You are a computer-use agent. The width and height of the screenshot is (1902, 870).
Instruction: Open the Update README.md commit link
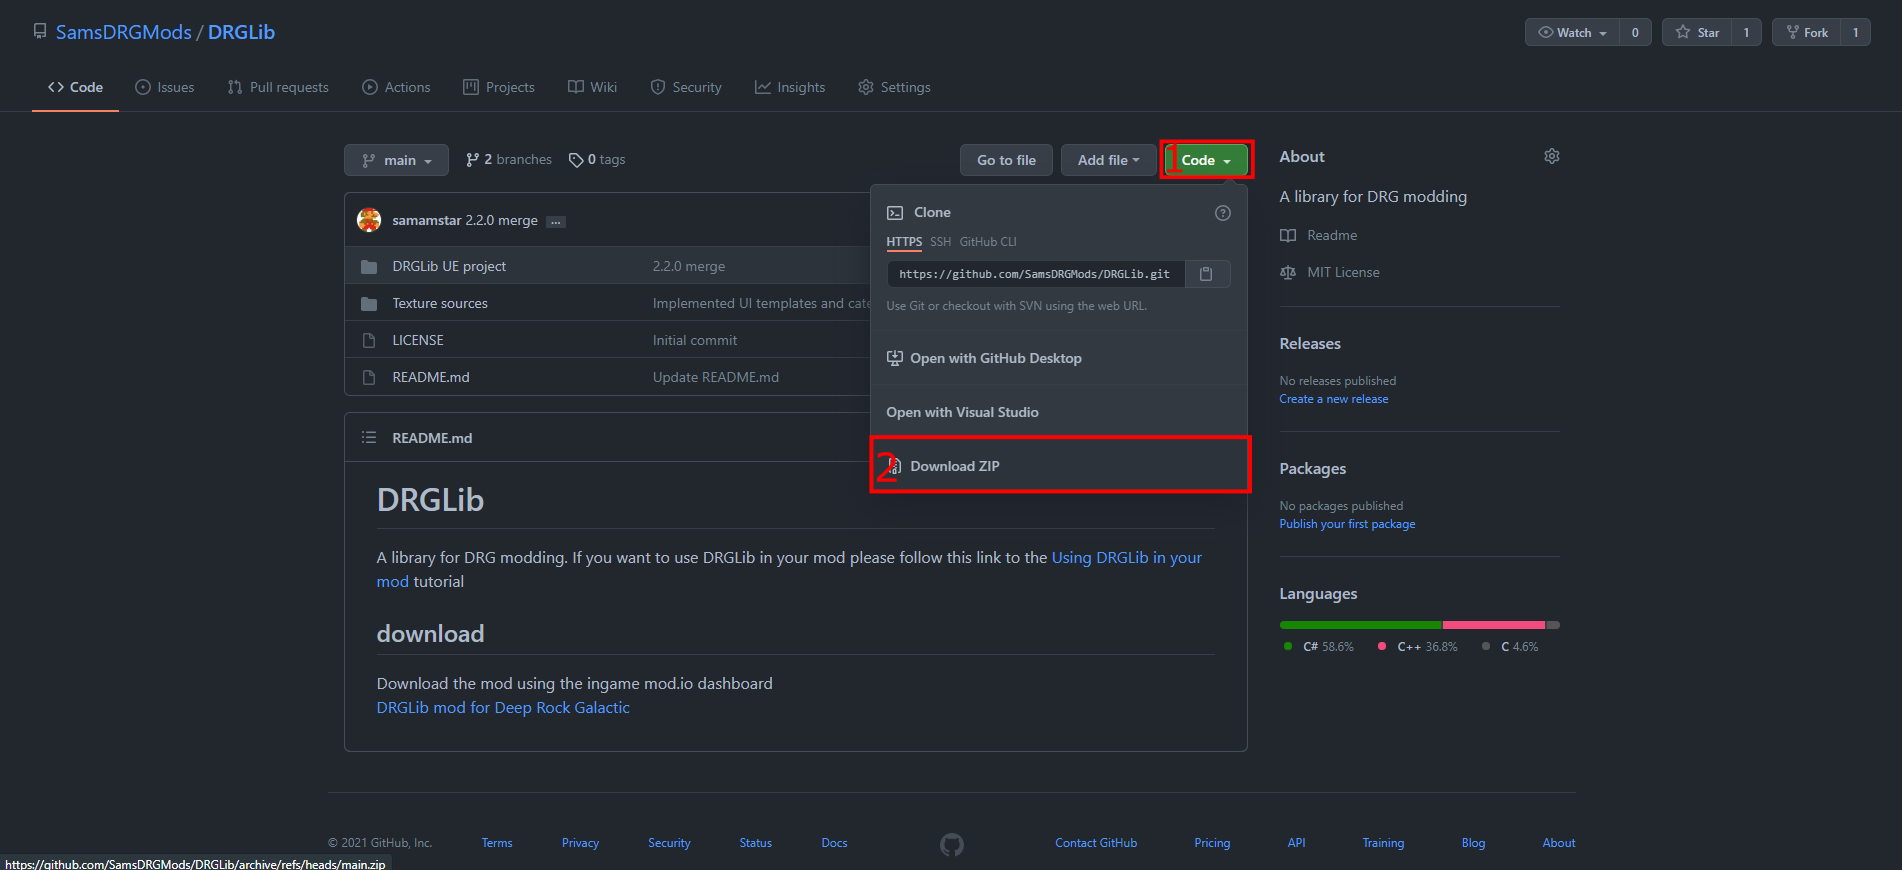pyautogui.click(x=716, y=377)
